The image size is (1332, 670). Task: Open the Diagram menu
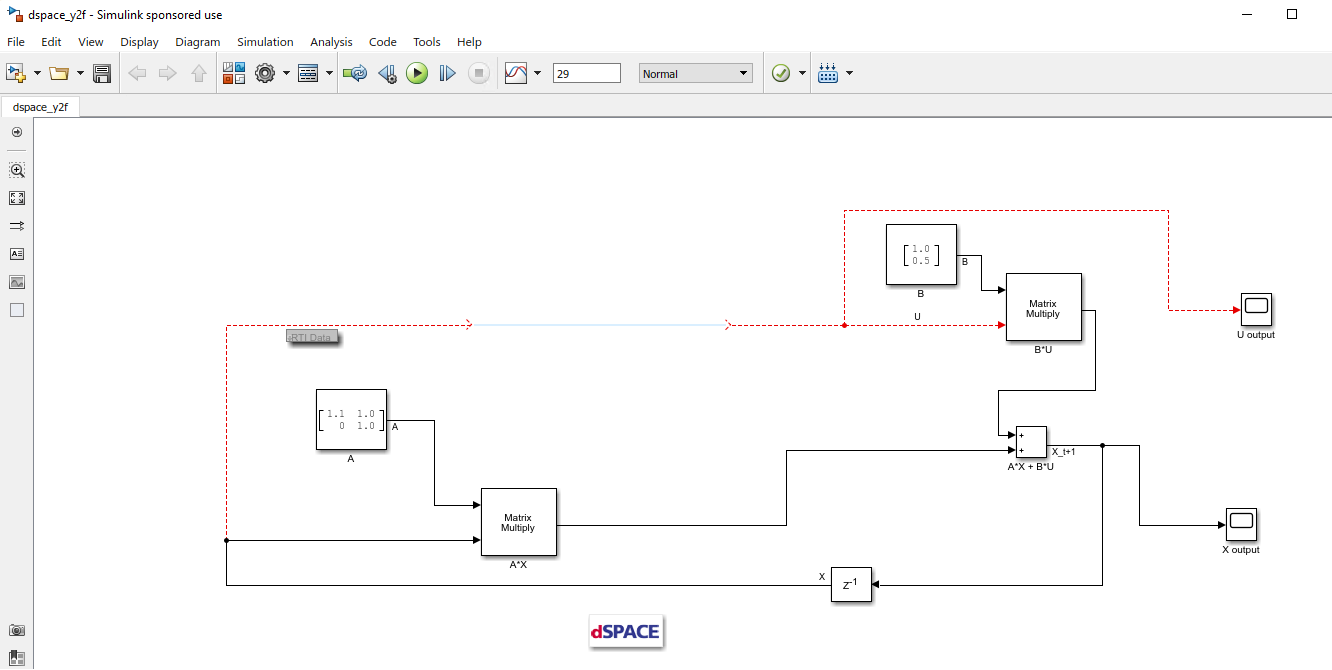pyautogui.click(x=197, y=42)
